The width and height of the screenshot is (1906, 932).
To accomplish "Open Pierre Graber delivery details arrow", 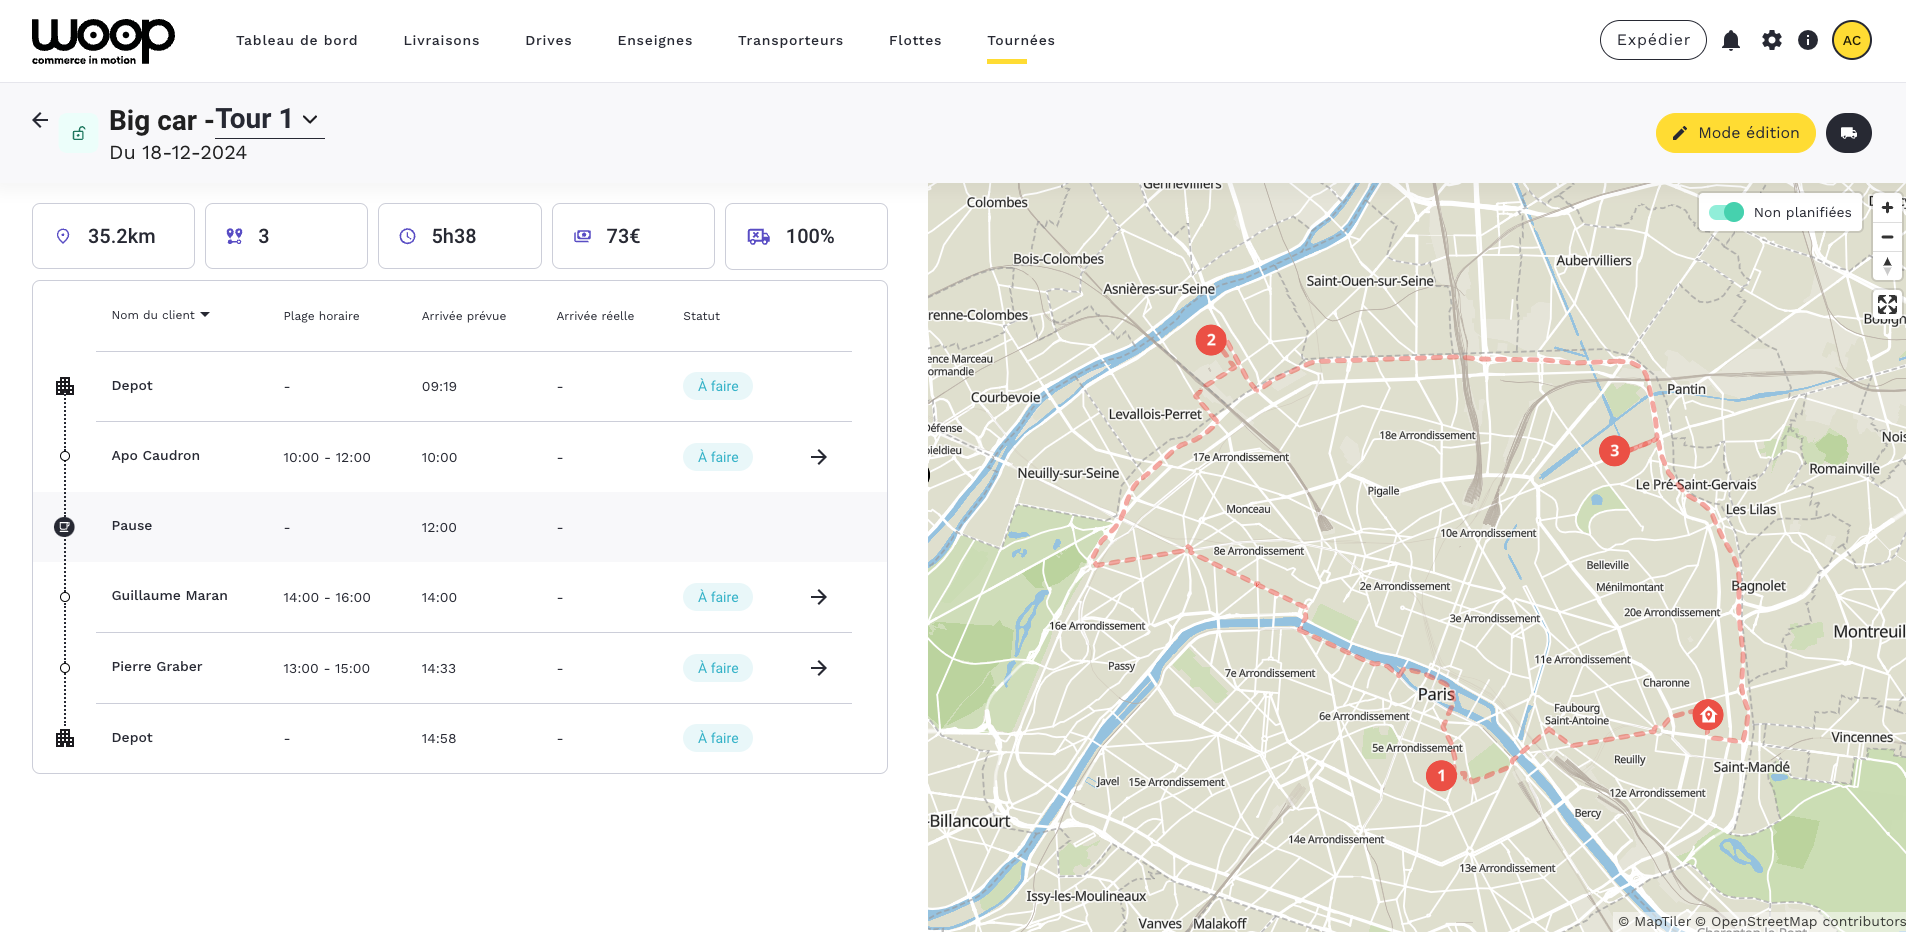I will (x=818, y=668).
